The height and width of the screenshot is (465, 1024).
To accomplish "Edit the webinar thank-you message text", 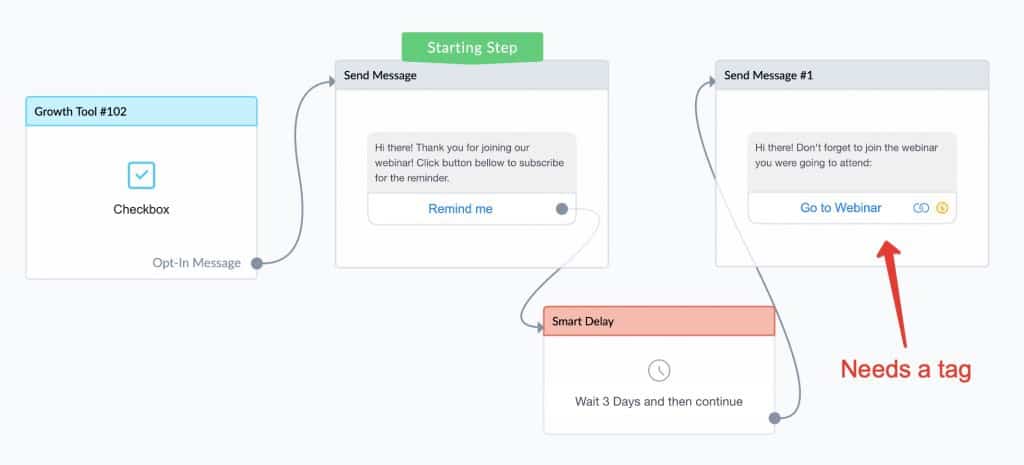I will (472, 163).
